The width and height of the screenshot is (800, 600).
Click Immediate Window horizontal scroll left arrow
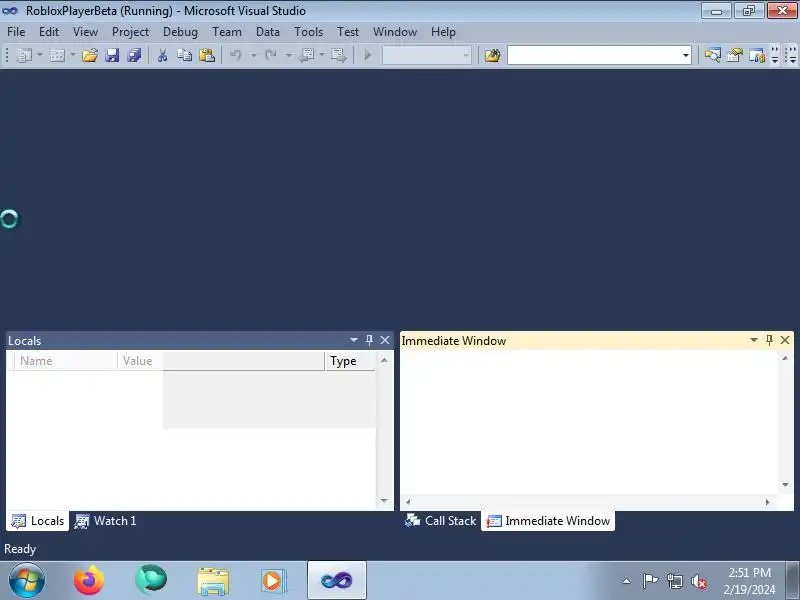pos(408,502)
